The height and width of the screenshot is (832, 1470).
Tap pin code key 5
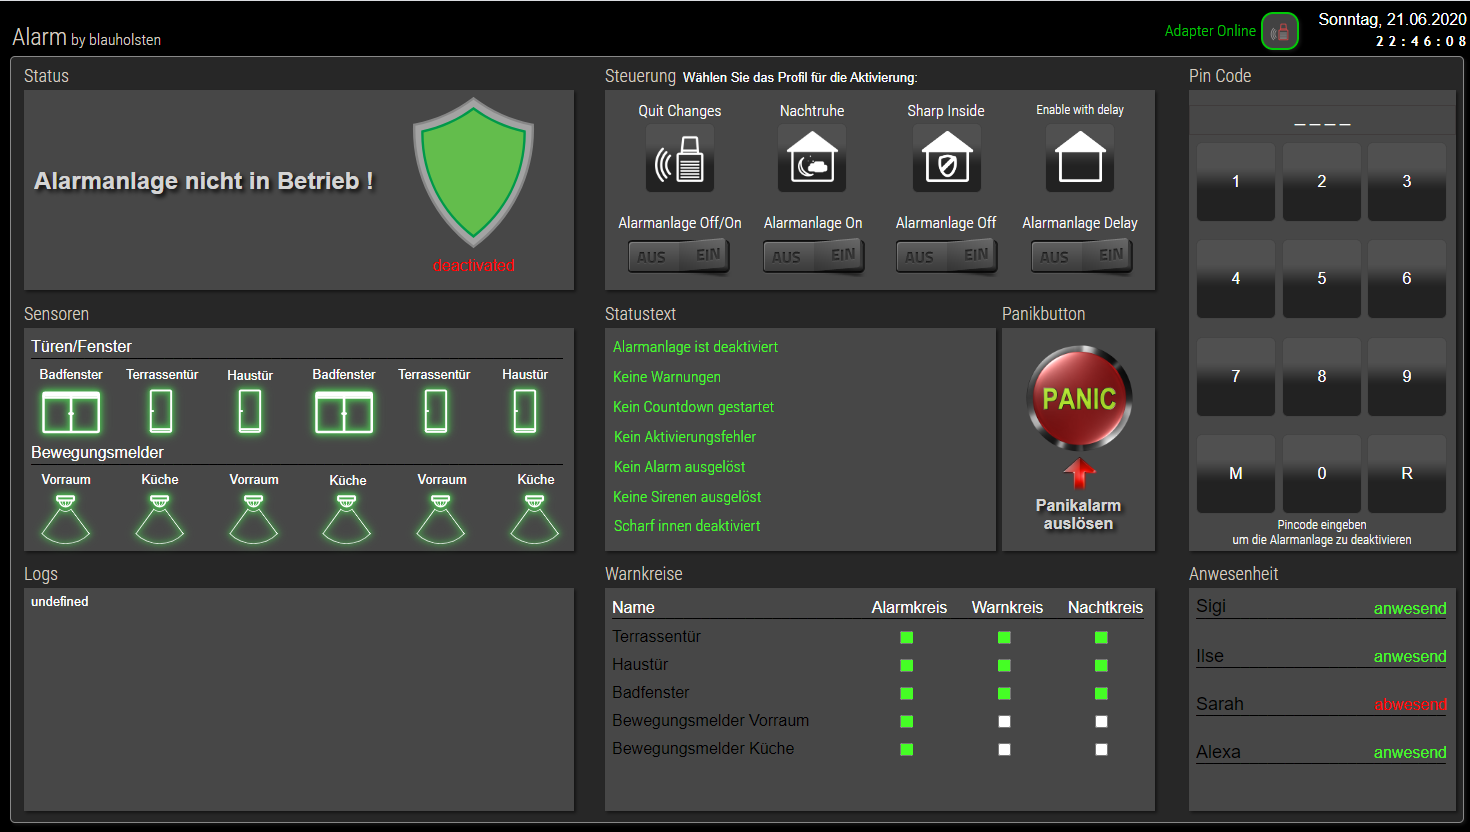(1322, 279)
